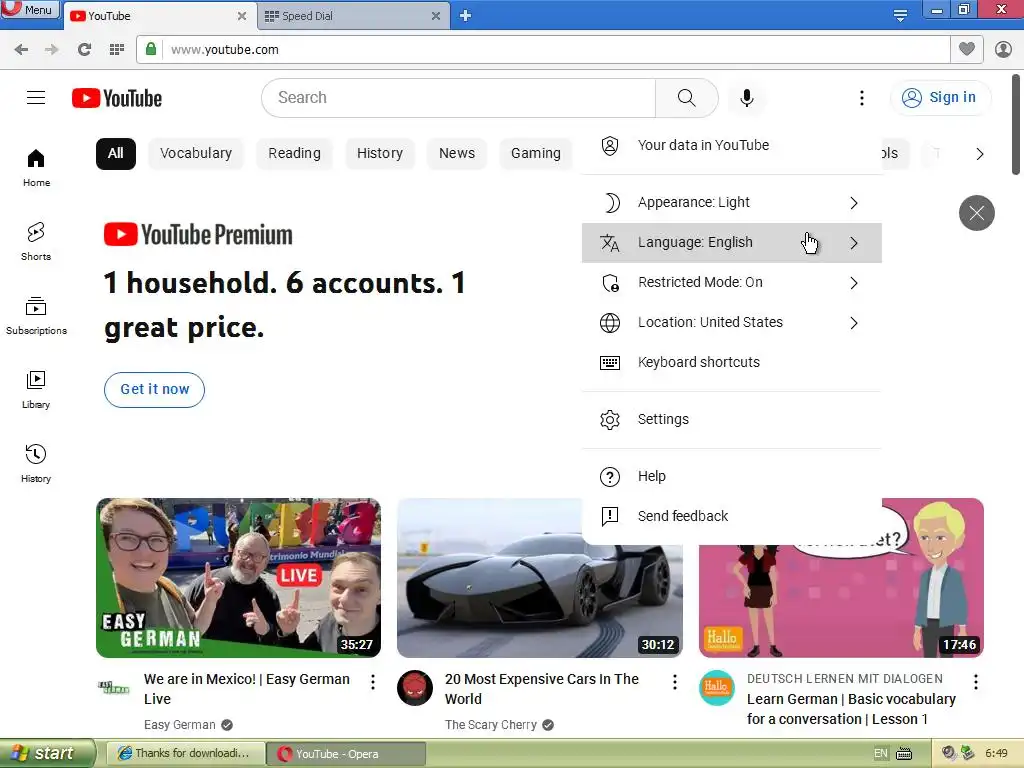Open History in the sidebar
Viewport: 1024px width, 768px height.
click(36, 464)
